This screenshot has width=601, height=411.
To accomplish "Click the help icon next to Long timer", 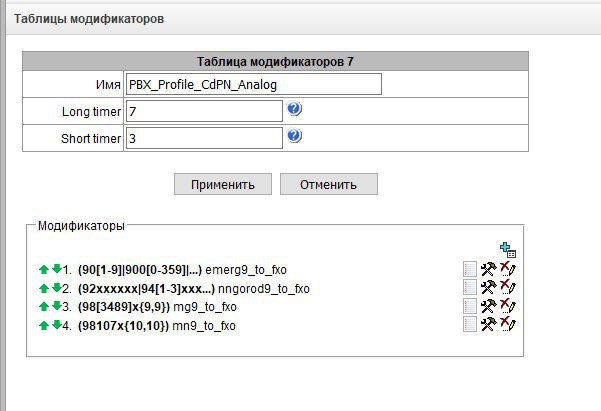I will coord(294,109).
